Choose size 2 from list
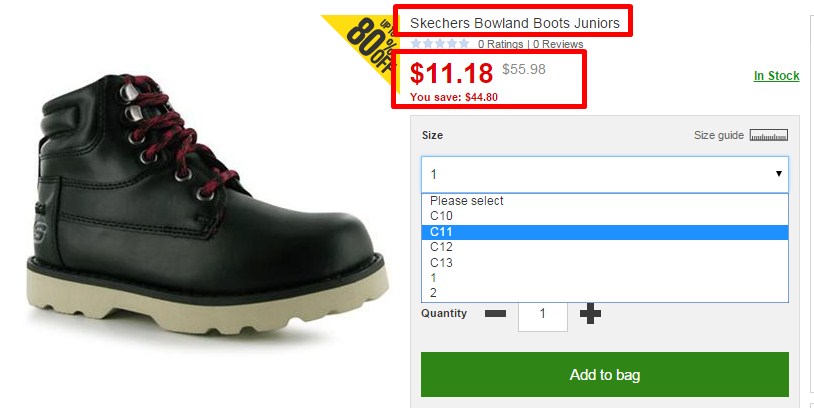814x408 pixels. (x=605, y=293)
